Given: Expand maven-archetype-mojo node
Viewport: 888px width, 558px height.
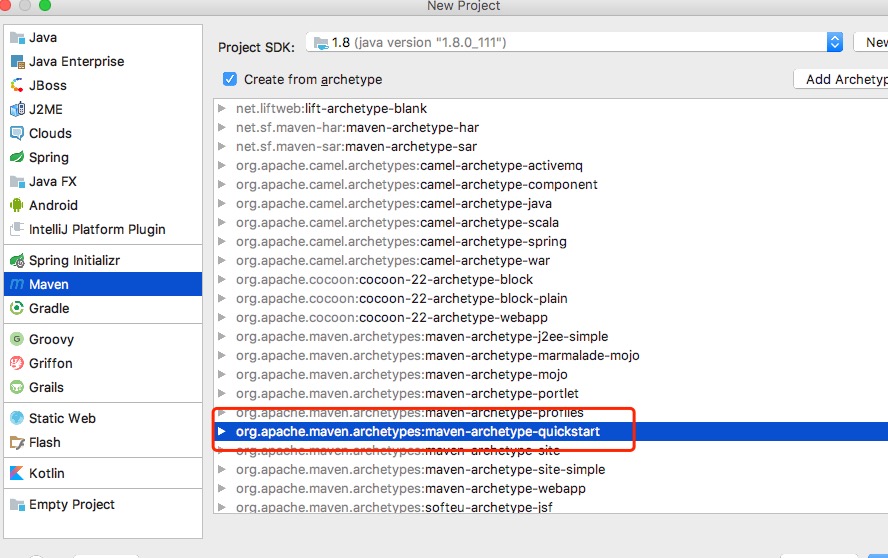Looking at the screenshot, I should point(222,374).
